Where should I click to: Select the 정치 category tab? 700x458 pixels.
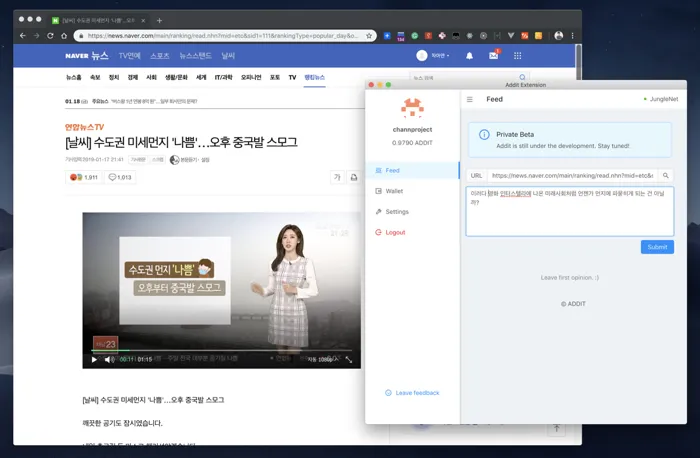pyautogui.click(x=114, y=77)
